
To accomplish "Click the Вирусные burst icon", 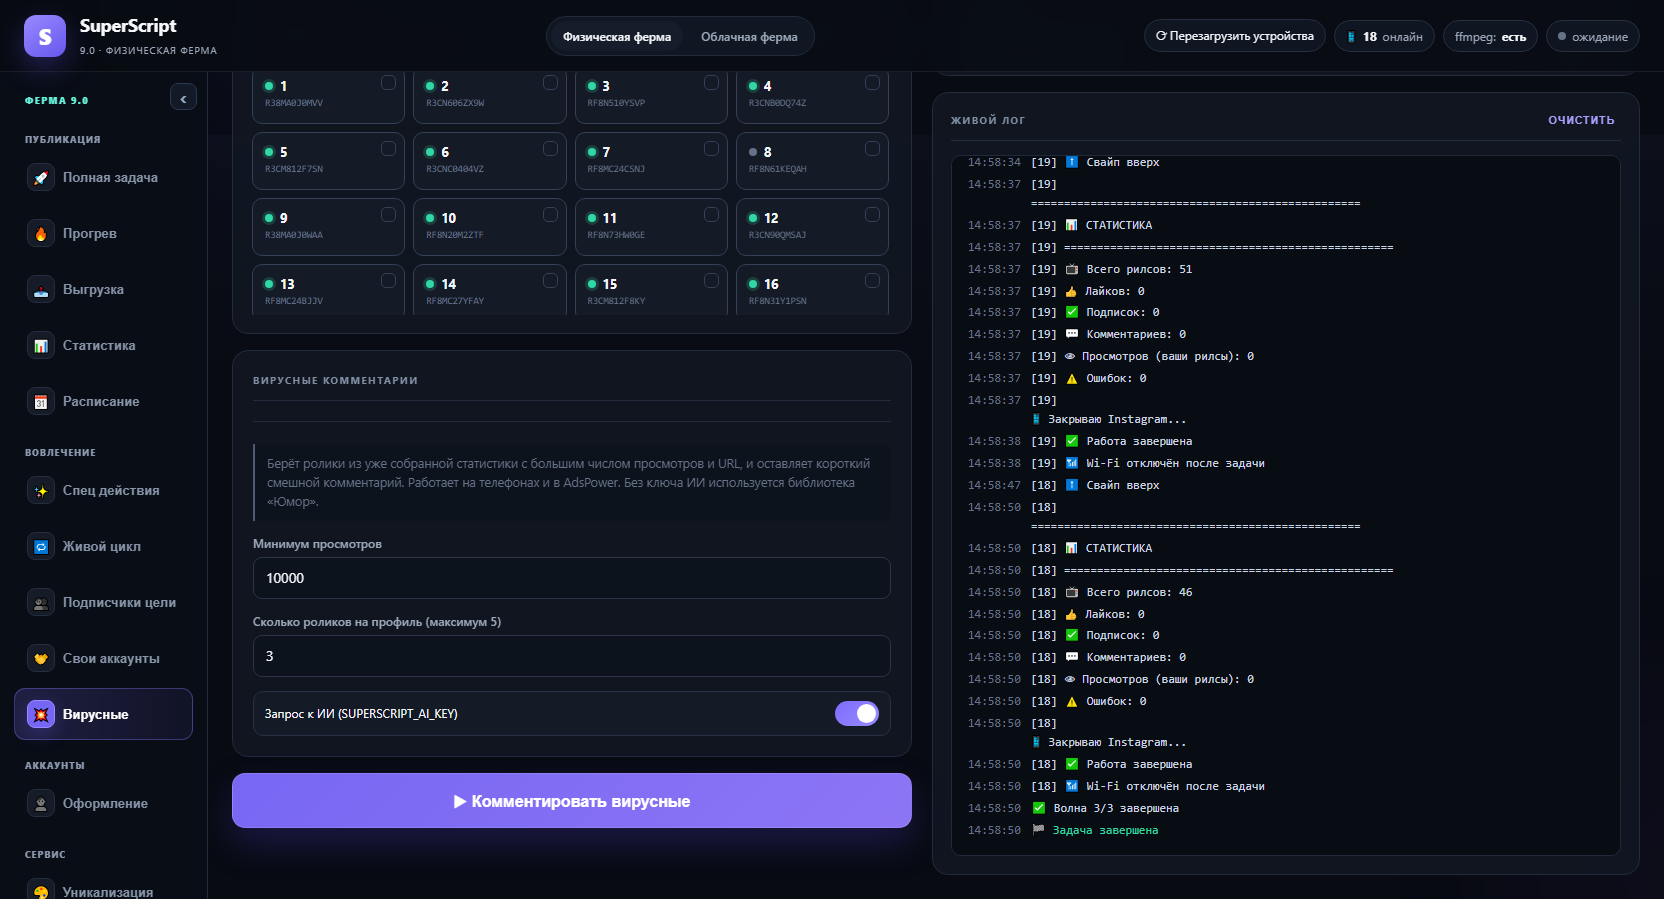I will pyautogui.click(x=41, y=715).
